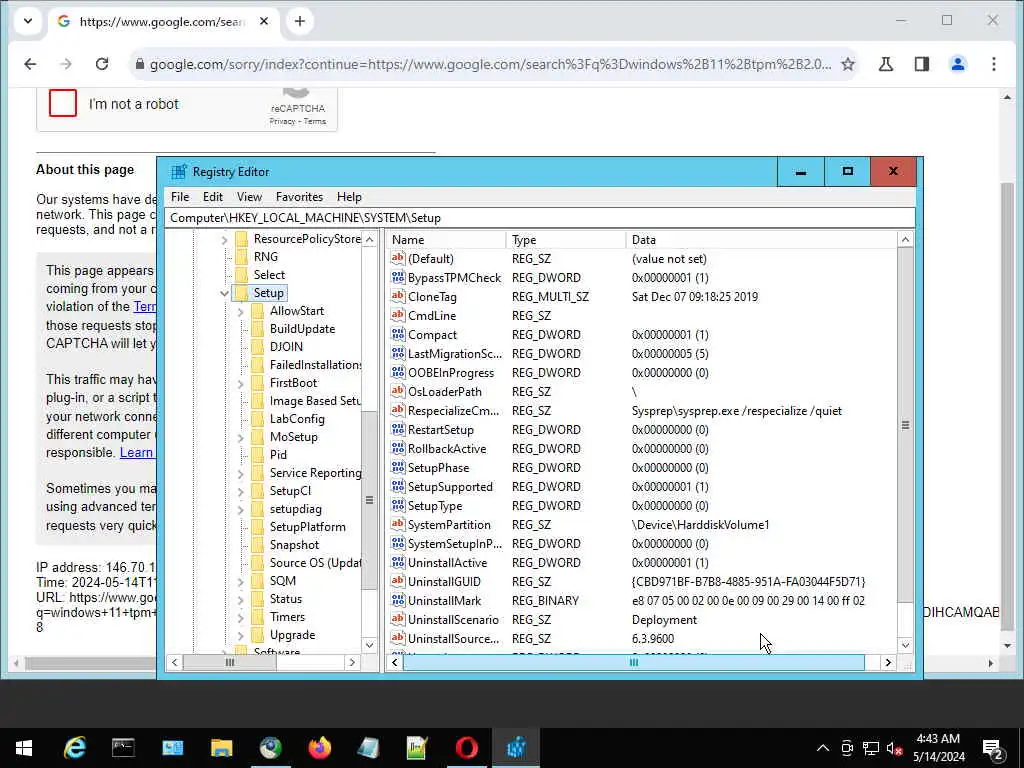
Task: Open command prompt taskbar icon
Action: [123, 748]
